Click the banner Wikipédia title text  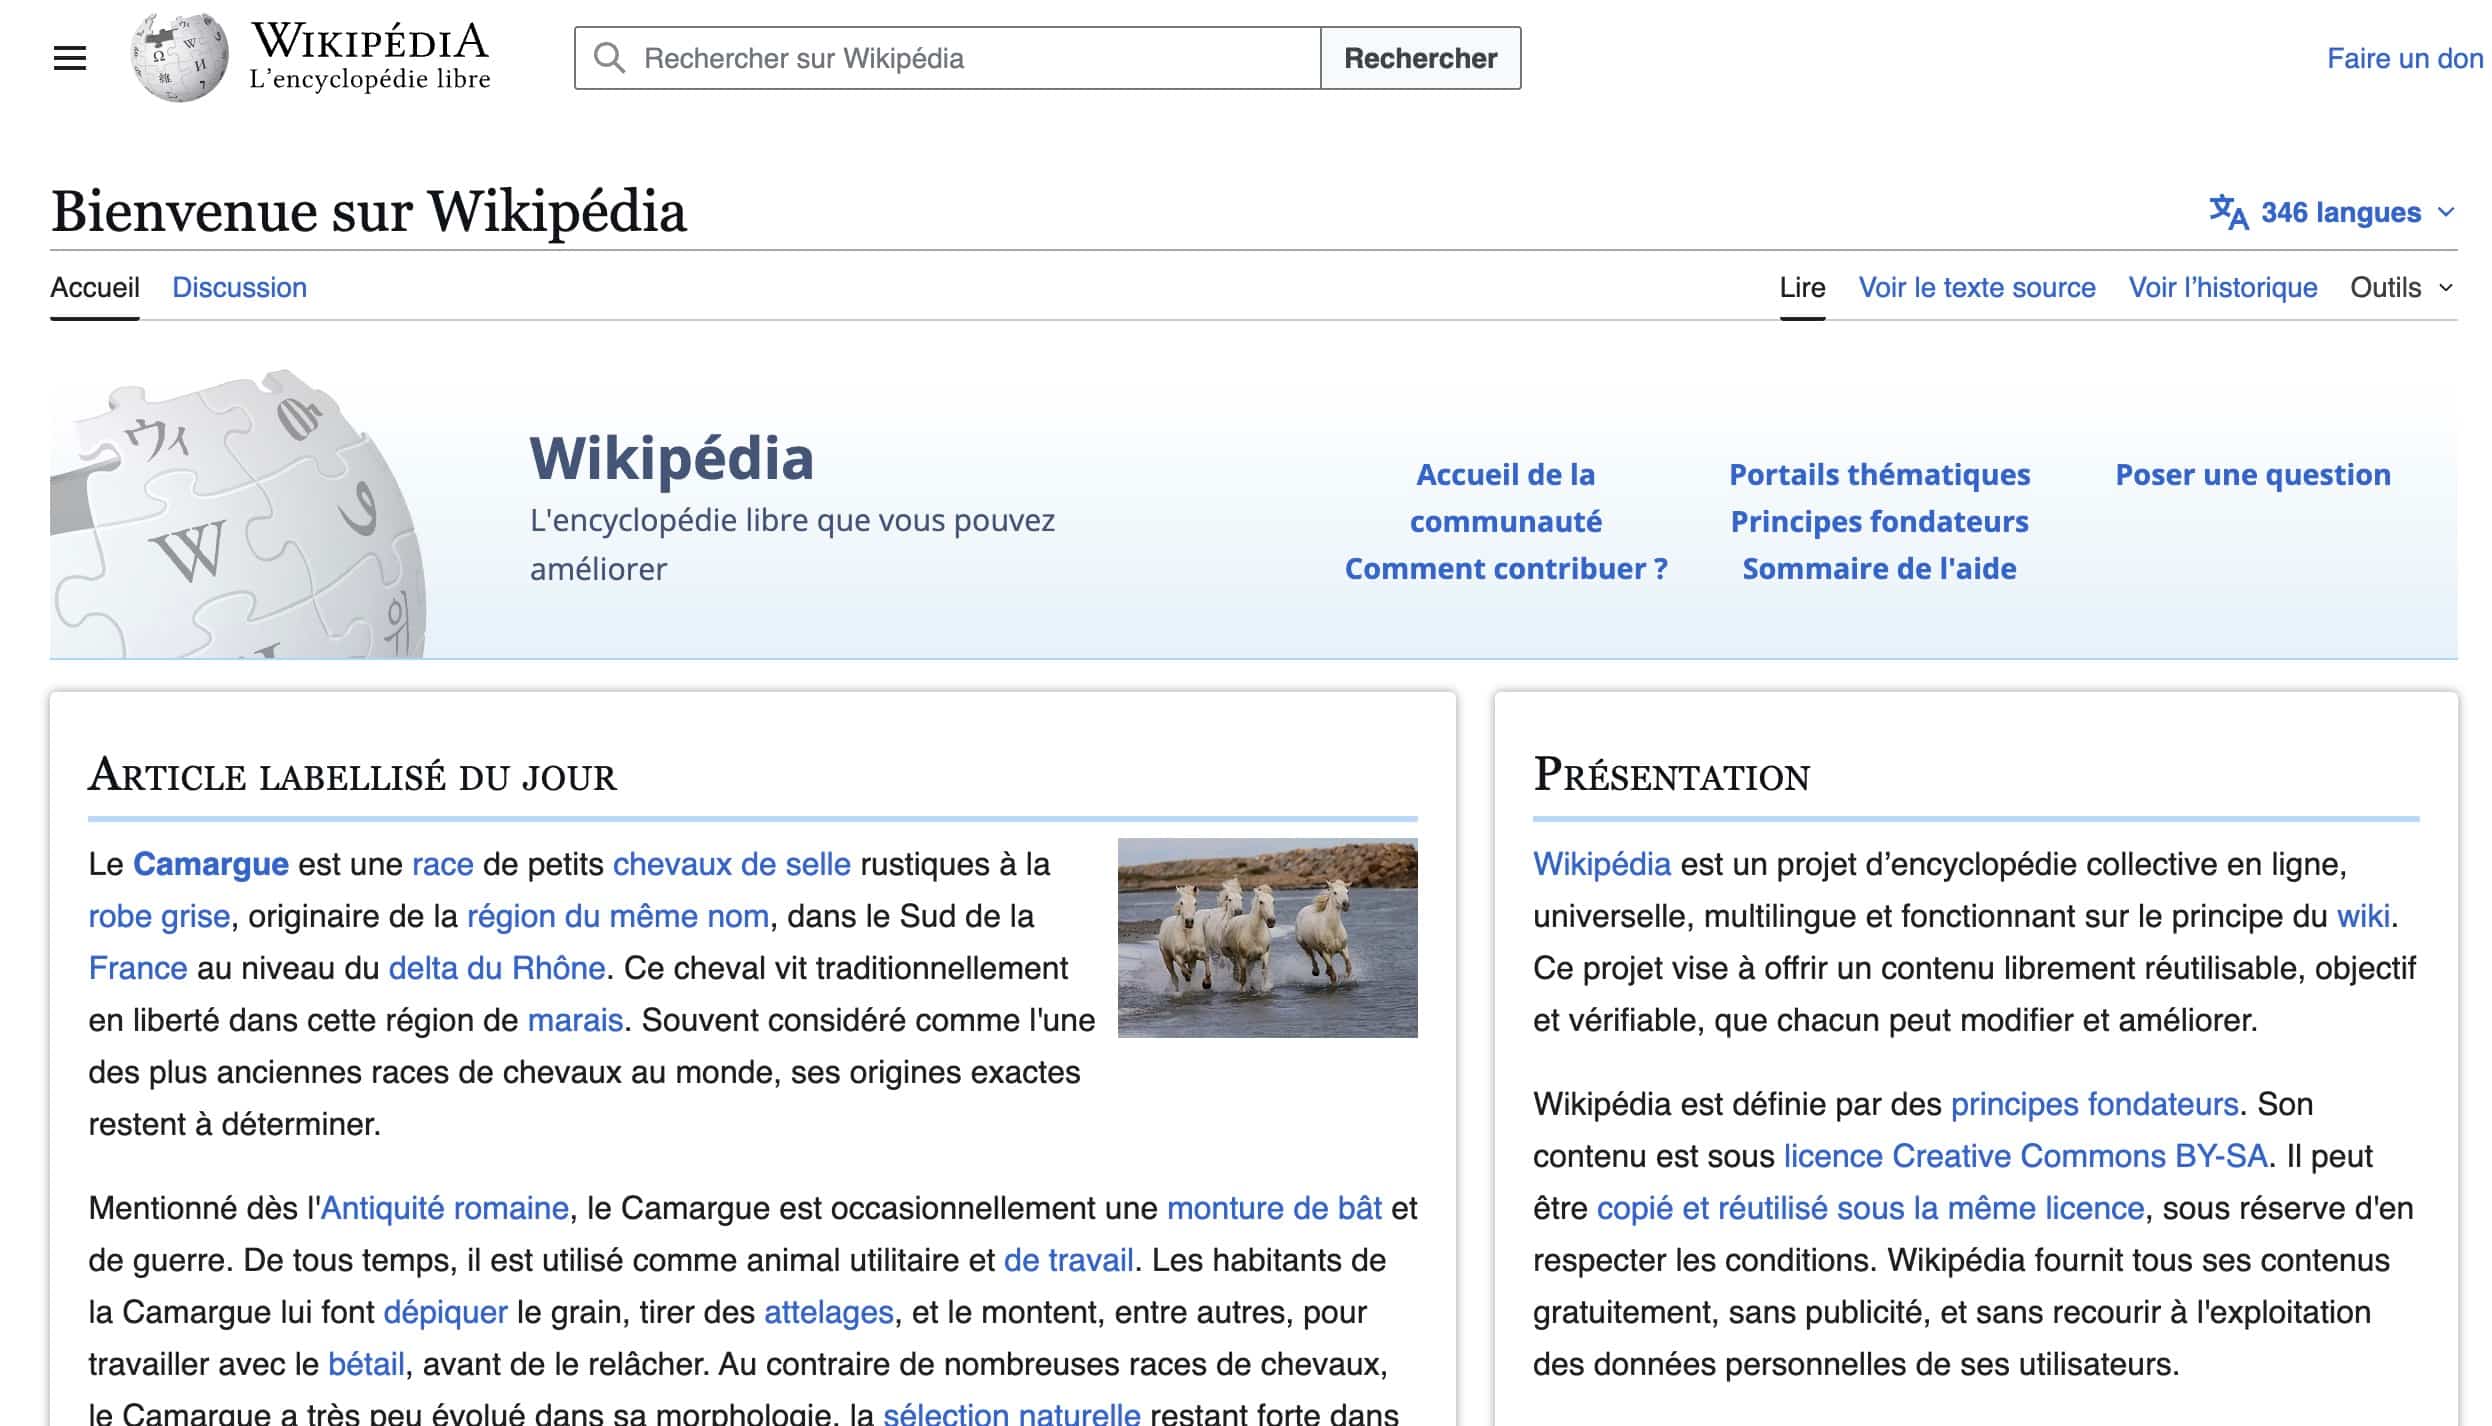click(671, 459)
